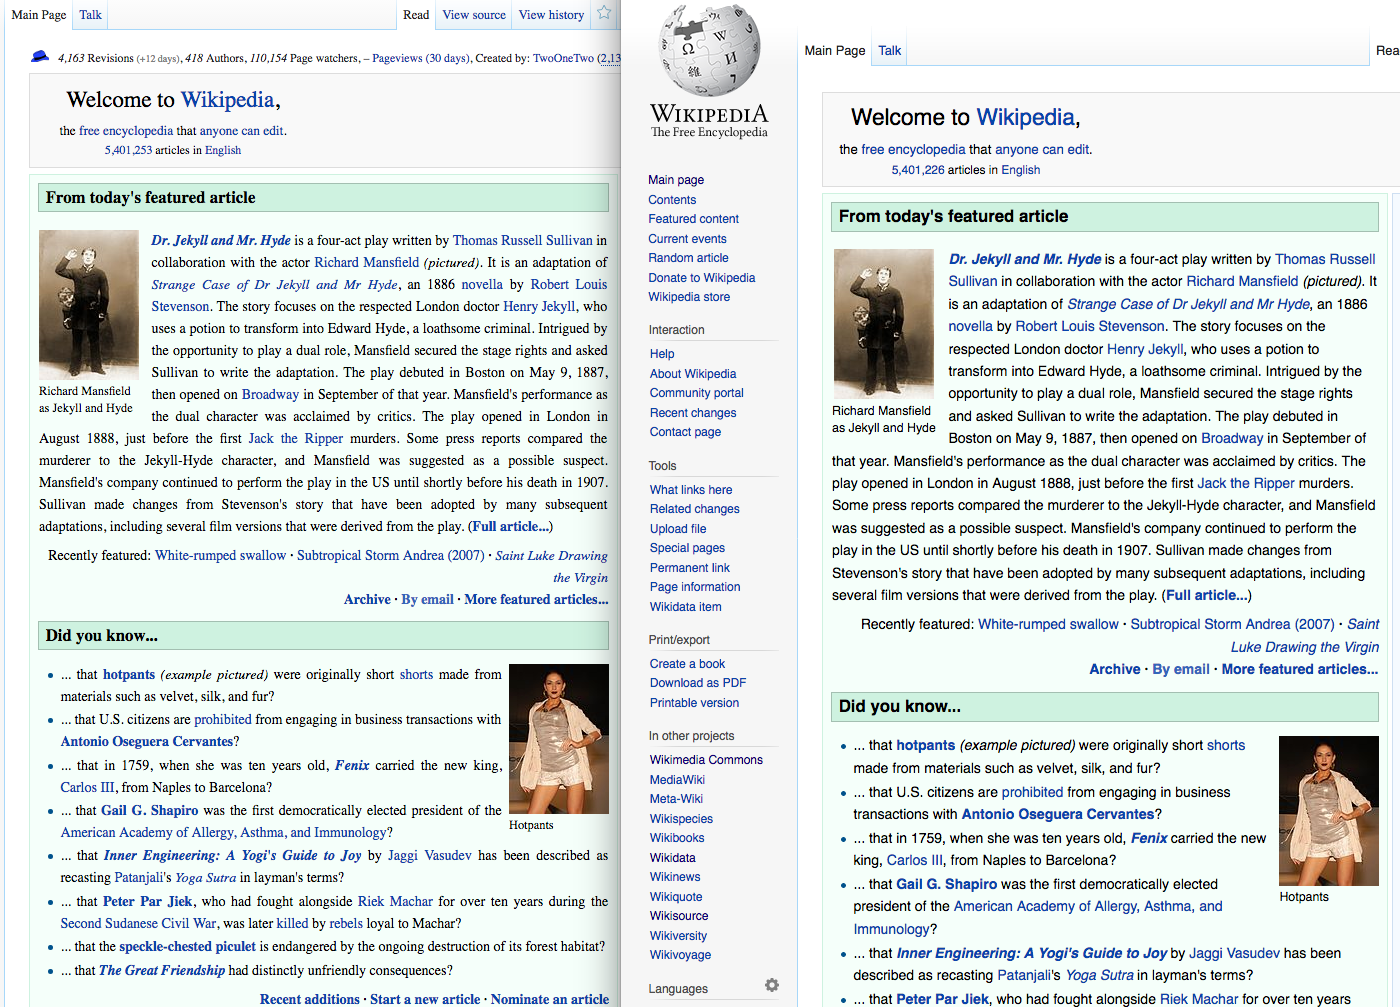Open Pageviews (30 days) link
Image resolution: width=1400 pixels, height=1007 pixels.
coord(421,58)
